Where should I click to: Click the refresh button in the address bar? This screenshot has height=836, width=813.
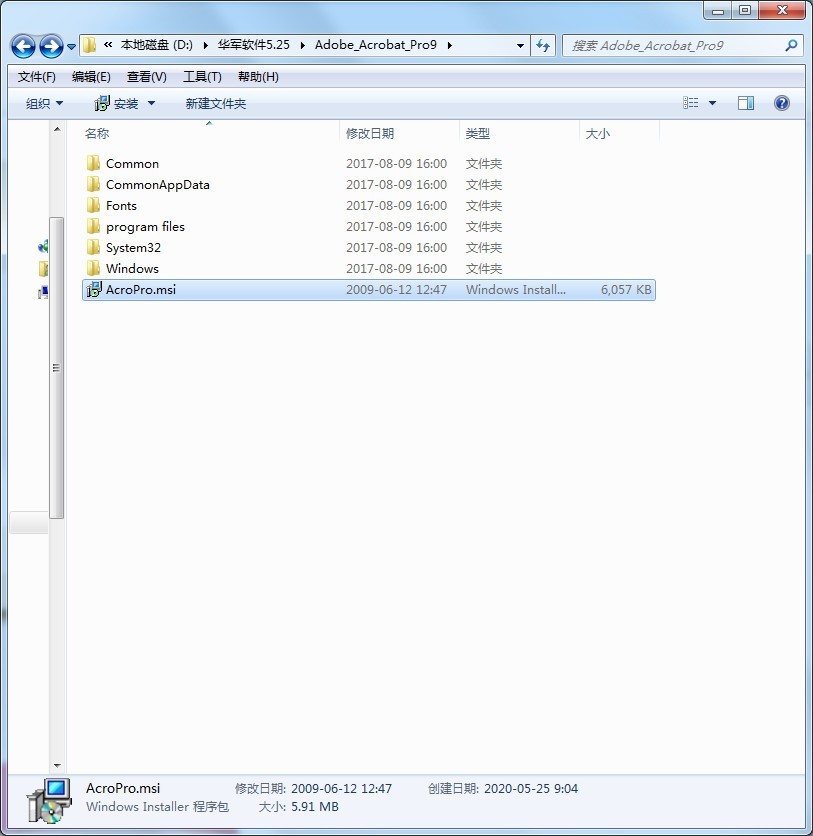[x=541, y=45]
